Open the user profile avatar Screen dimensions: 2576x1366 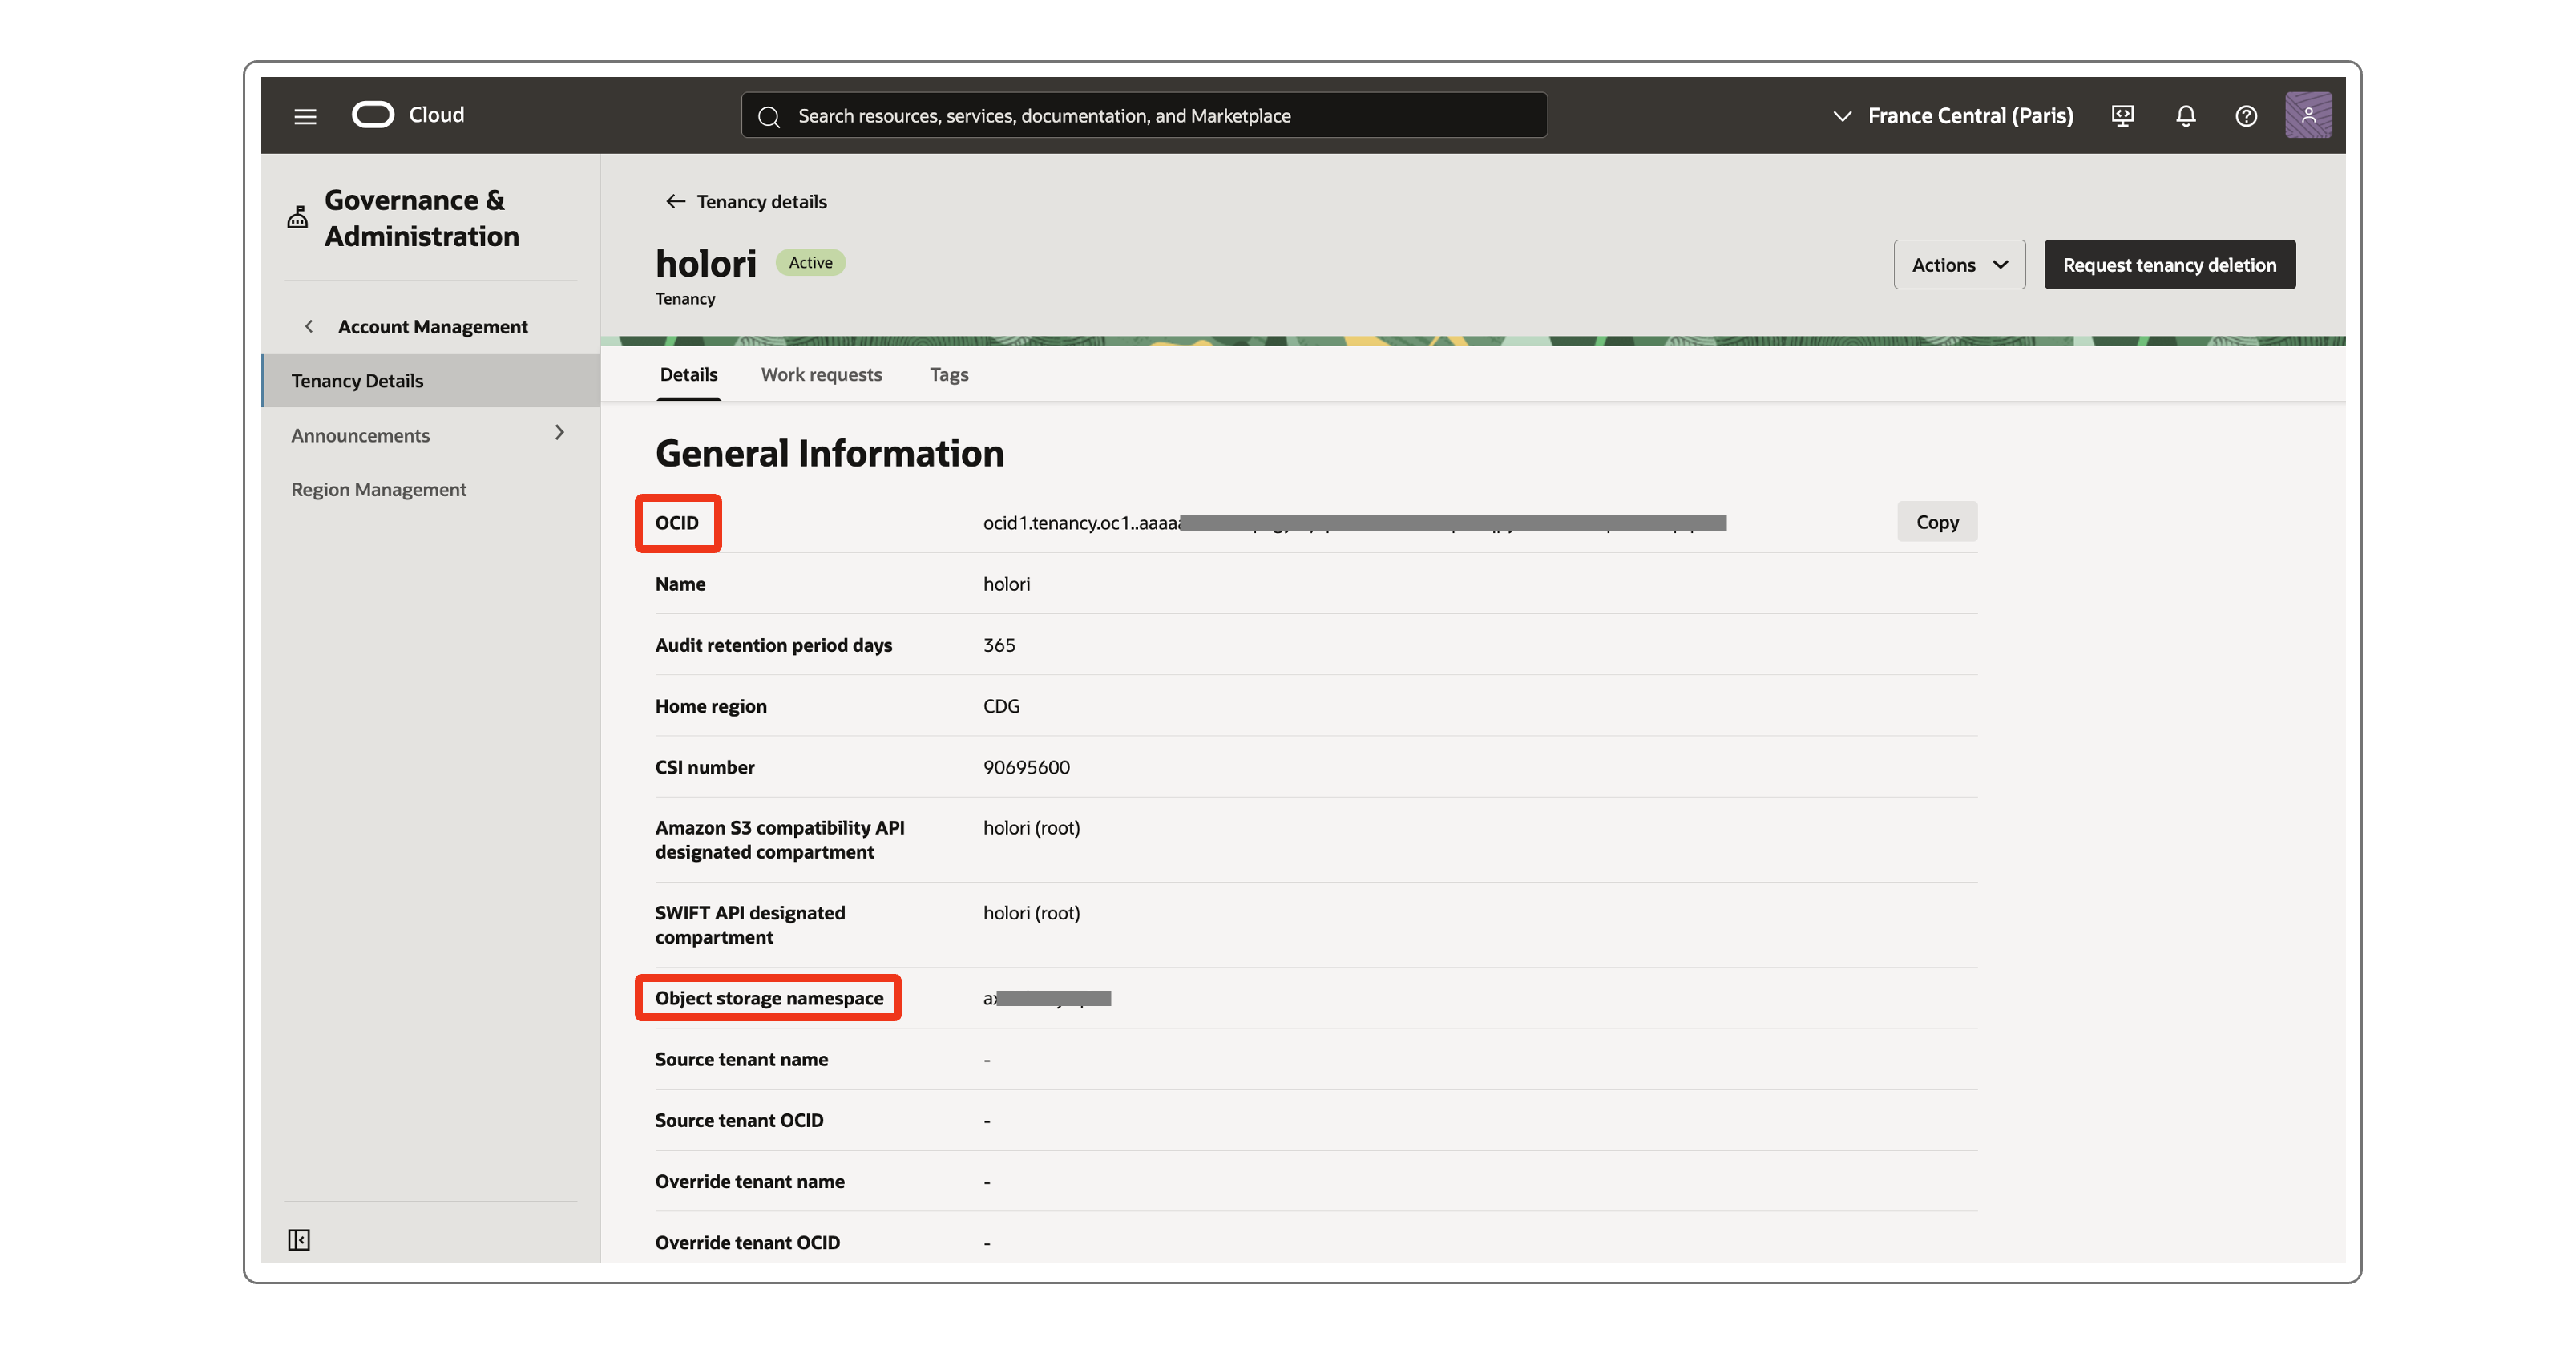tap(2308, 114)
